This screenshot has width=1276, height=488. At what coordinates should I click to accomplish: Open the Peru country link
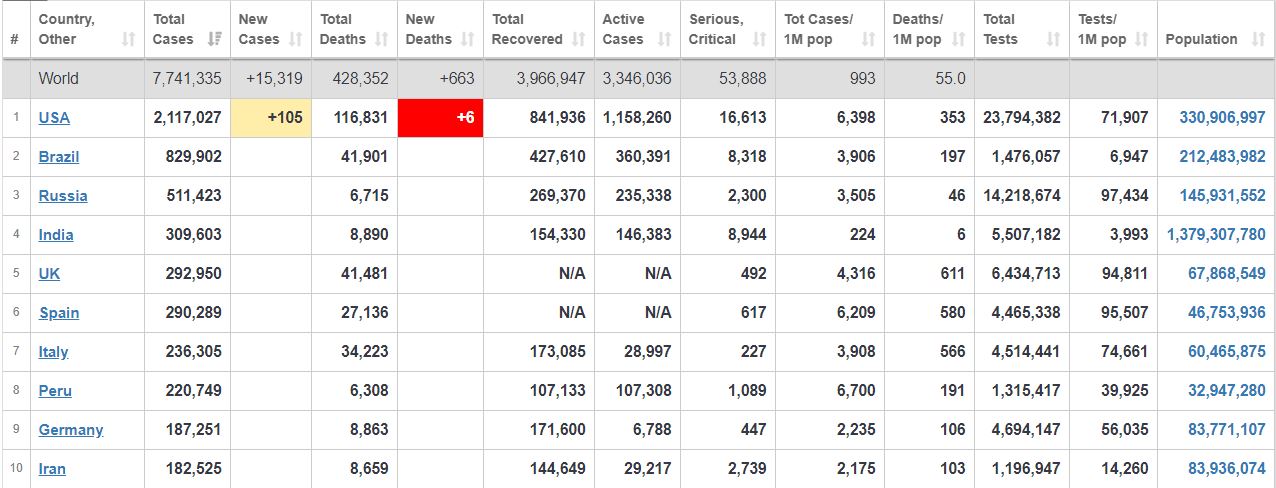coord(55,390)
